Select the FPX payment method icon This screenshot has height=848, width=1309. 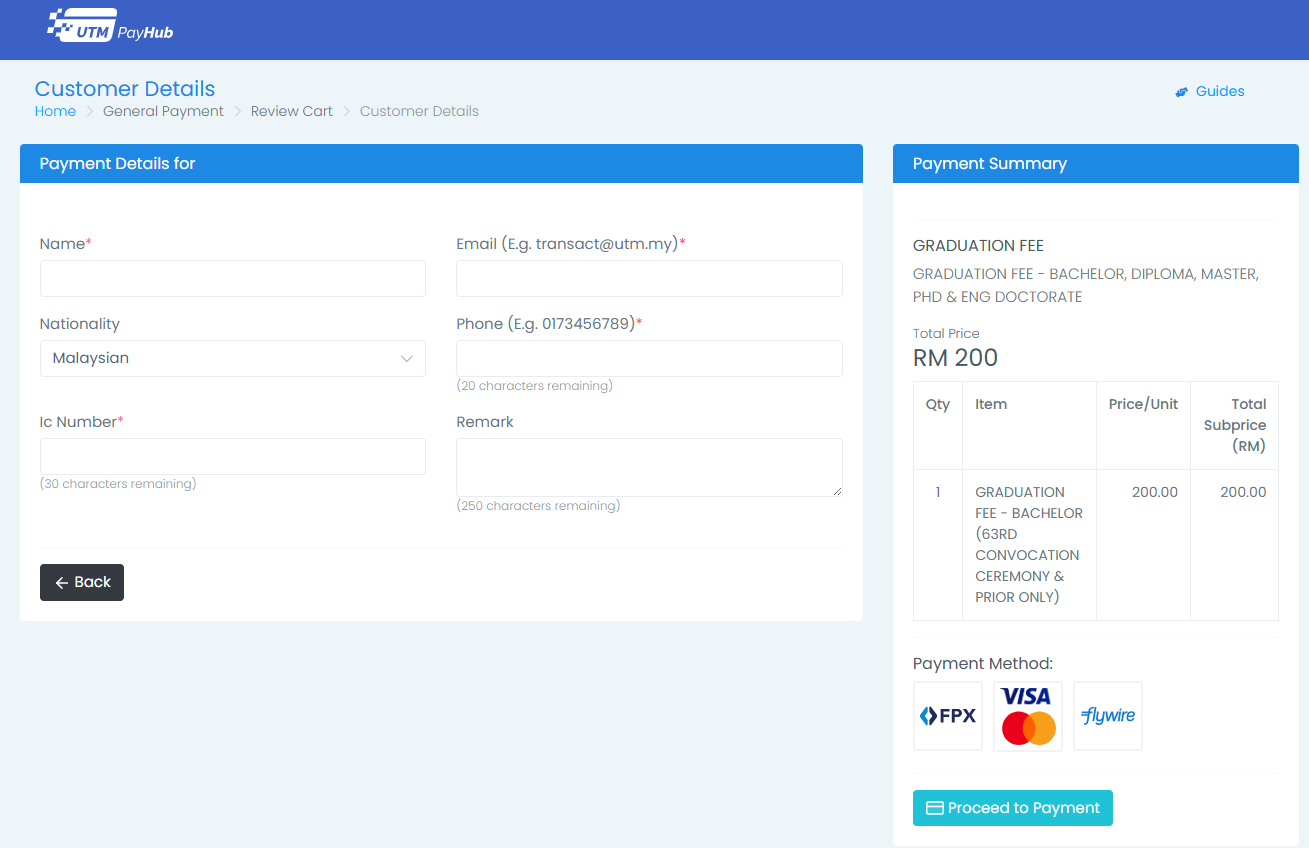pyautogui.click(x=947, y=716)
